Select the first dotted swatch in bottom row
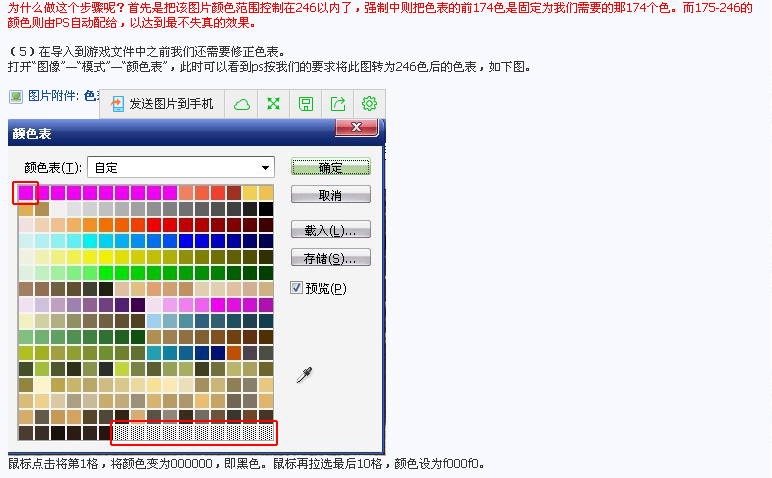The width and height of the screenshot is (772, 478). pos(121,433)
